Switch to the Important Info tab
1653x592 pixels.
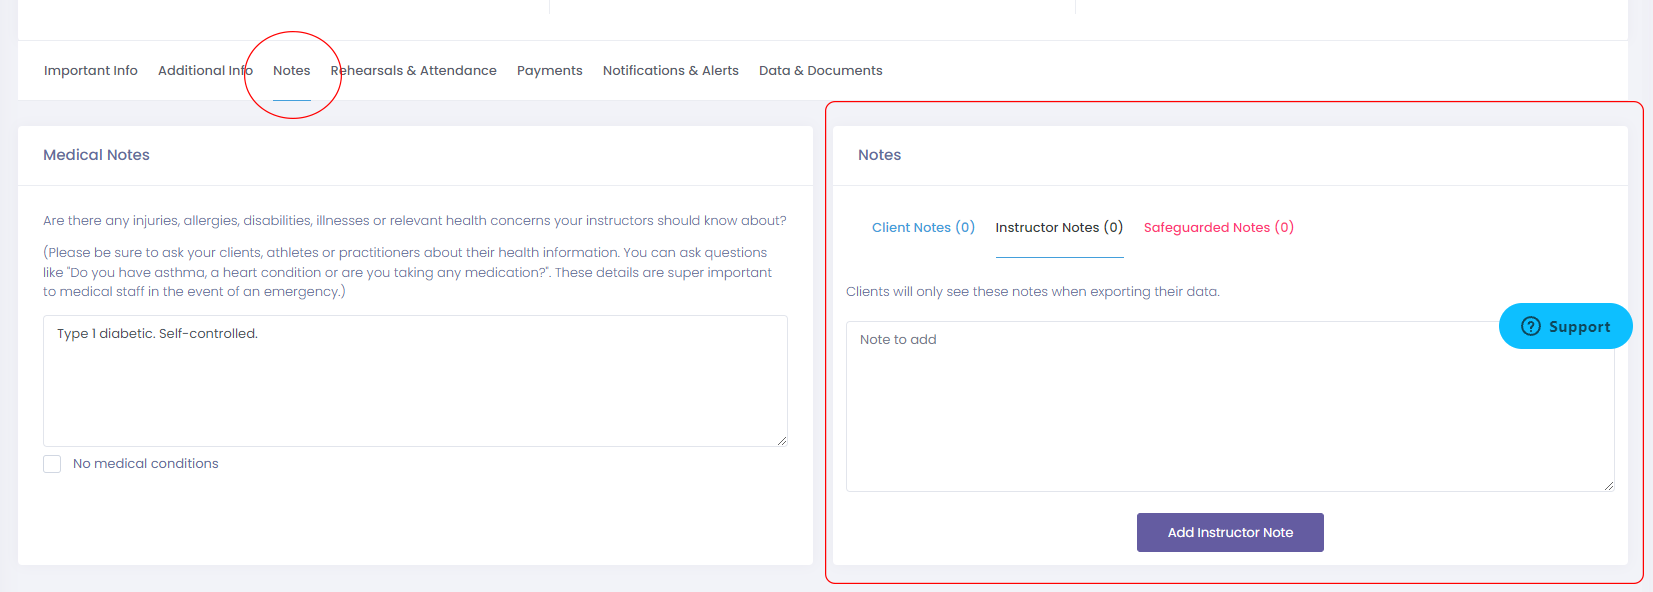pyautogui.click(x=91, y=71)
